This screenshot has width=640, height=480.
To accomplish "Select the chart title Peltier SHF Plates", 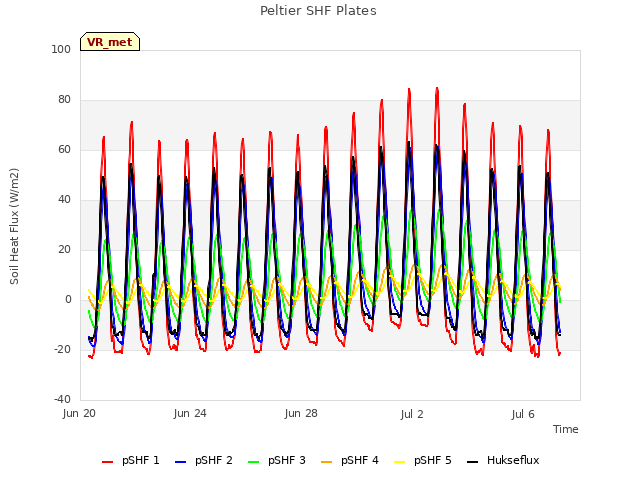I will [318, 11].
